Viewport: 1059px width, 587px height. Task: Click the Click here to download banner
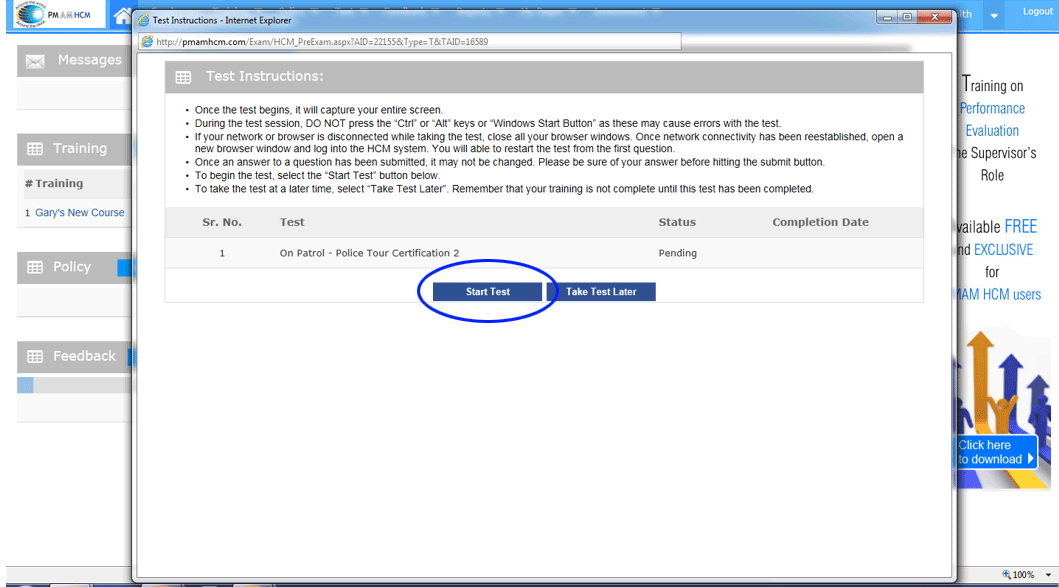(x=996, y=452)
